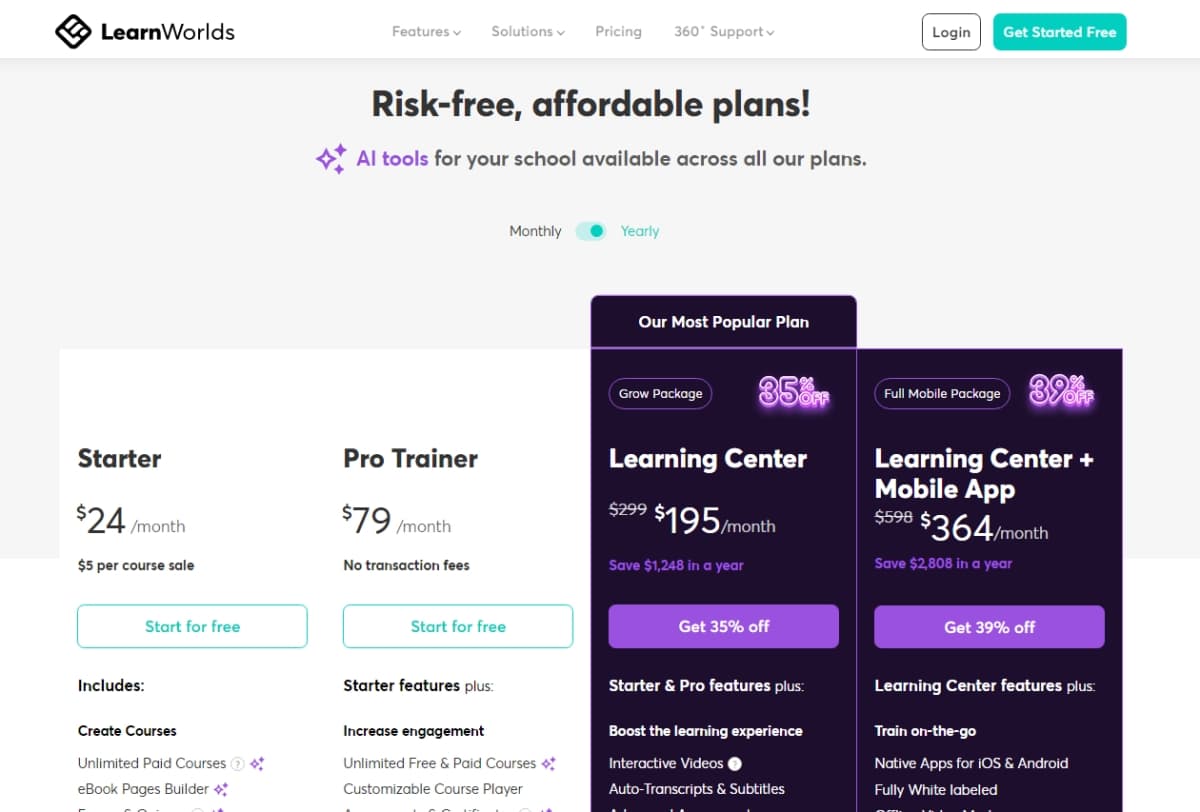Click the 35% off neon badge

coord(793,391)
